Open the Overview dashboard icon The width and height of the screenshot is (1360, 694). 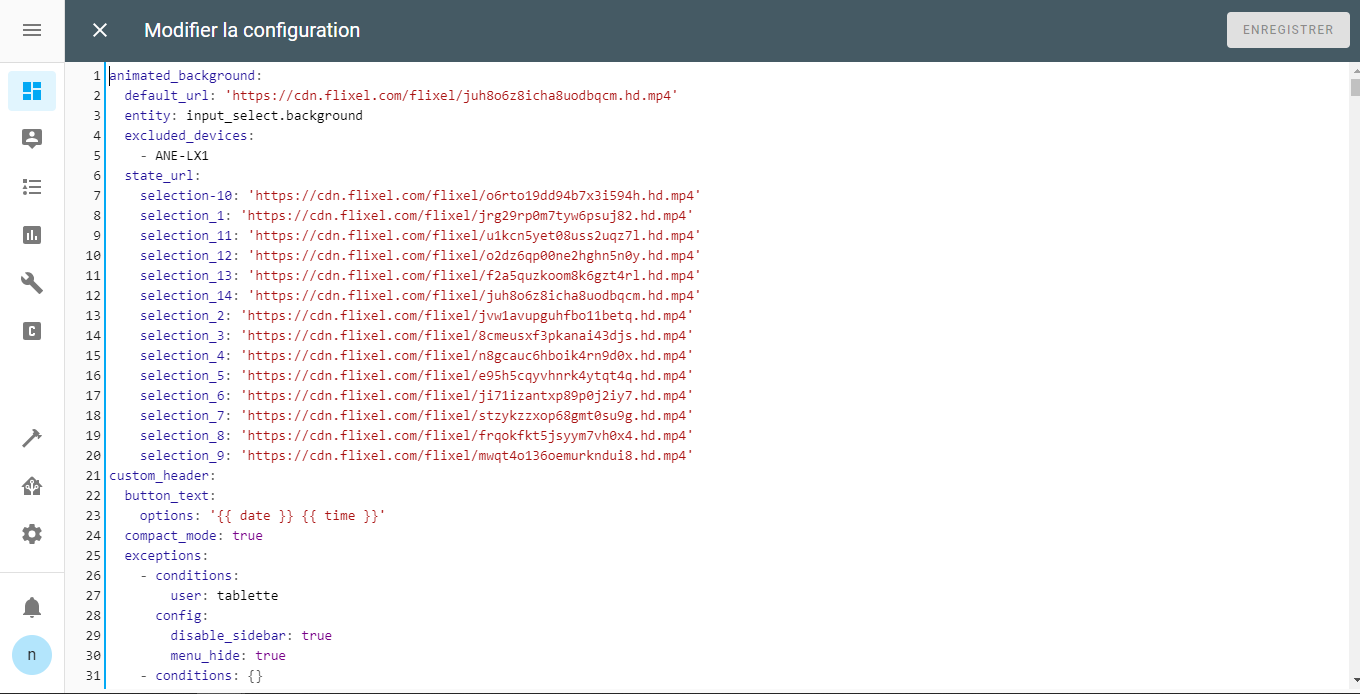31,90
